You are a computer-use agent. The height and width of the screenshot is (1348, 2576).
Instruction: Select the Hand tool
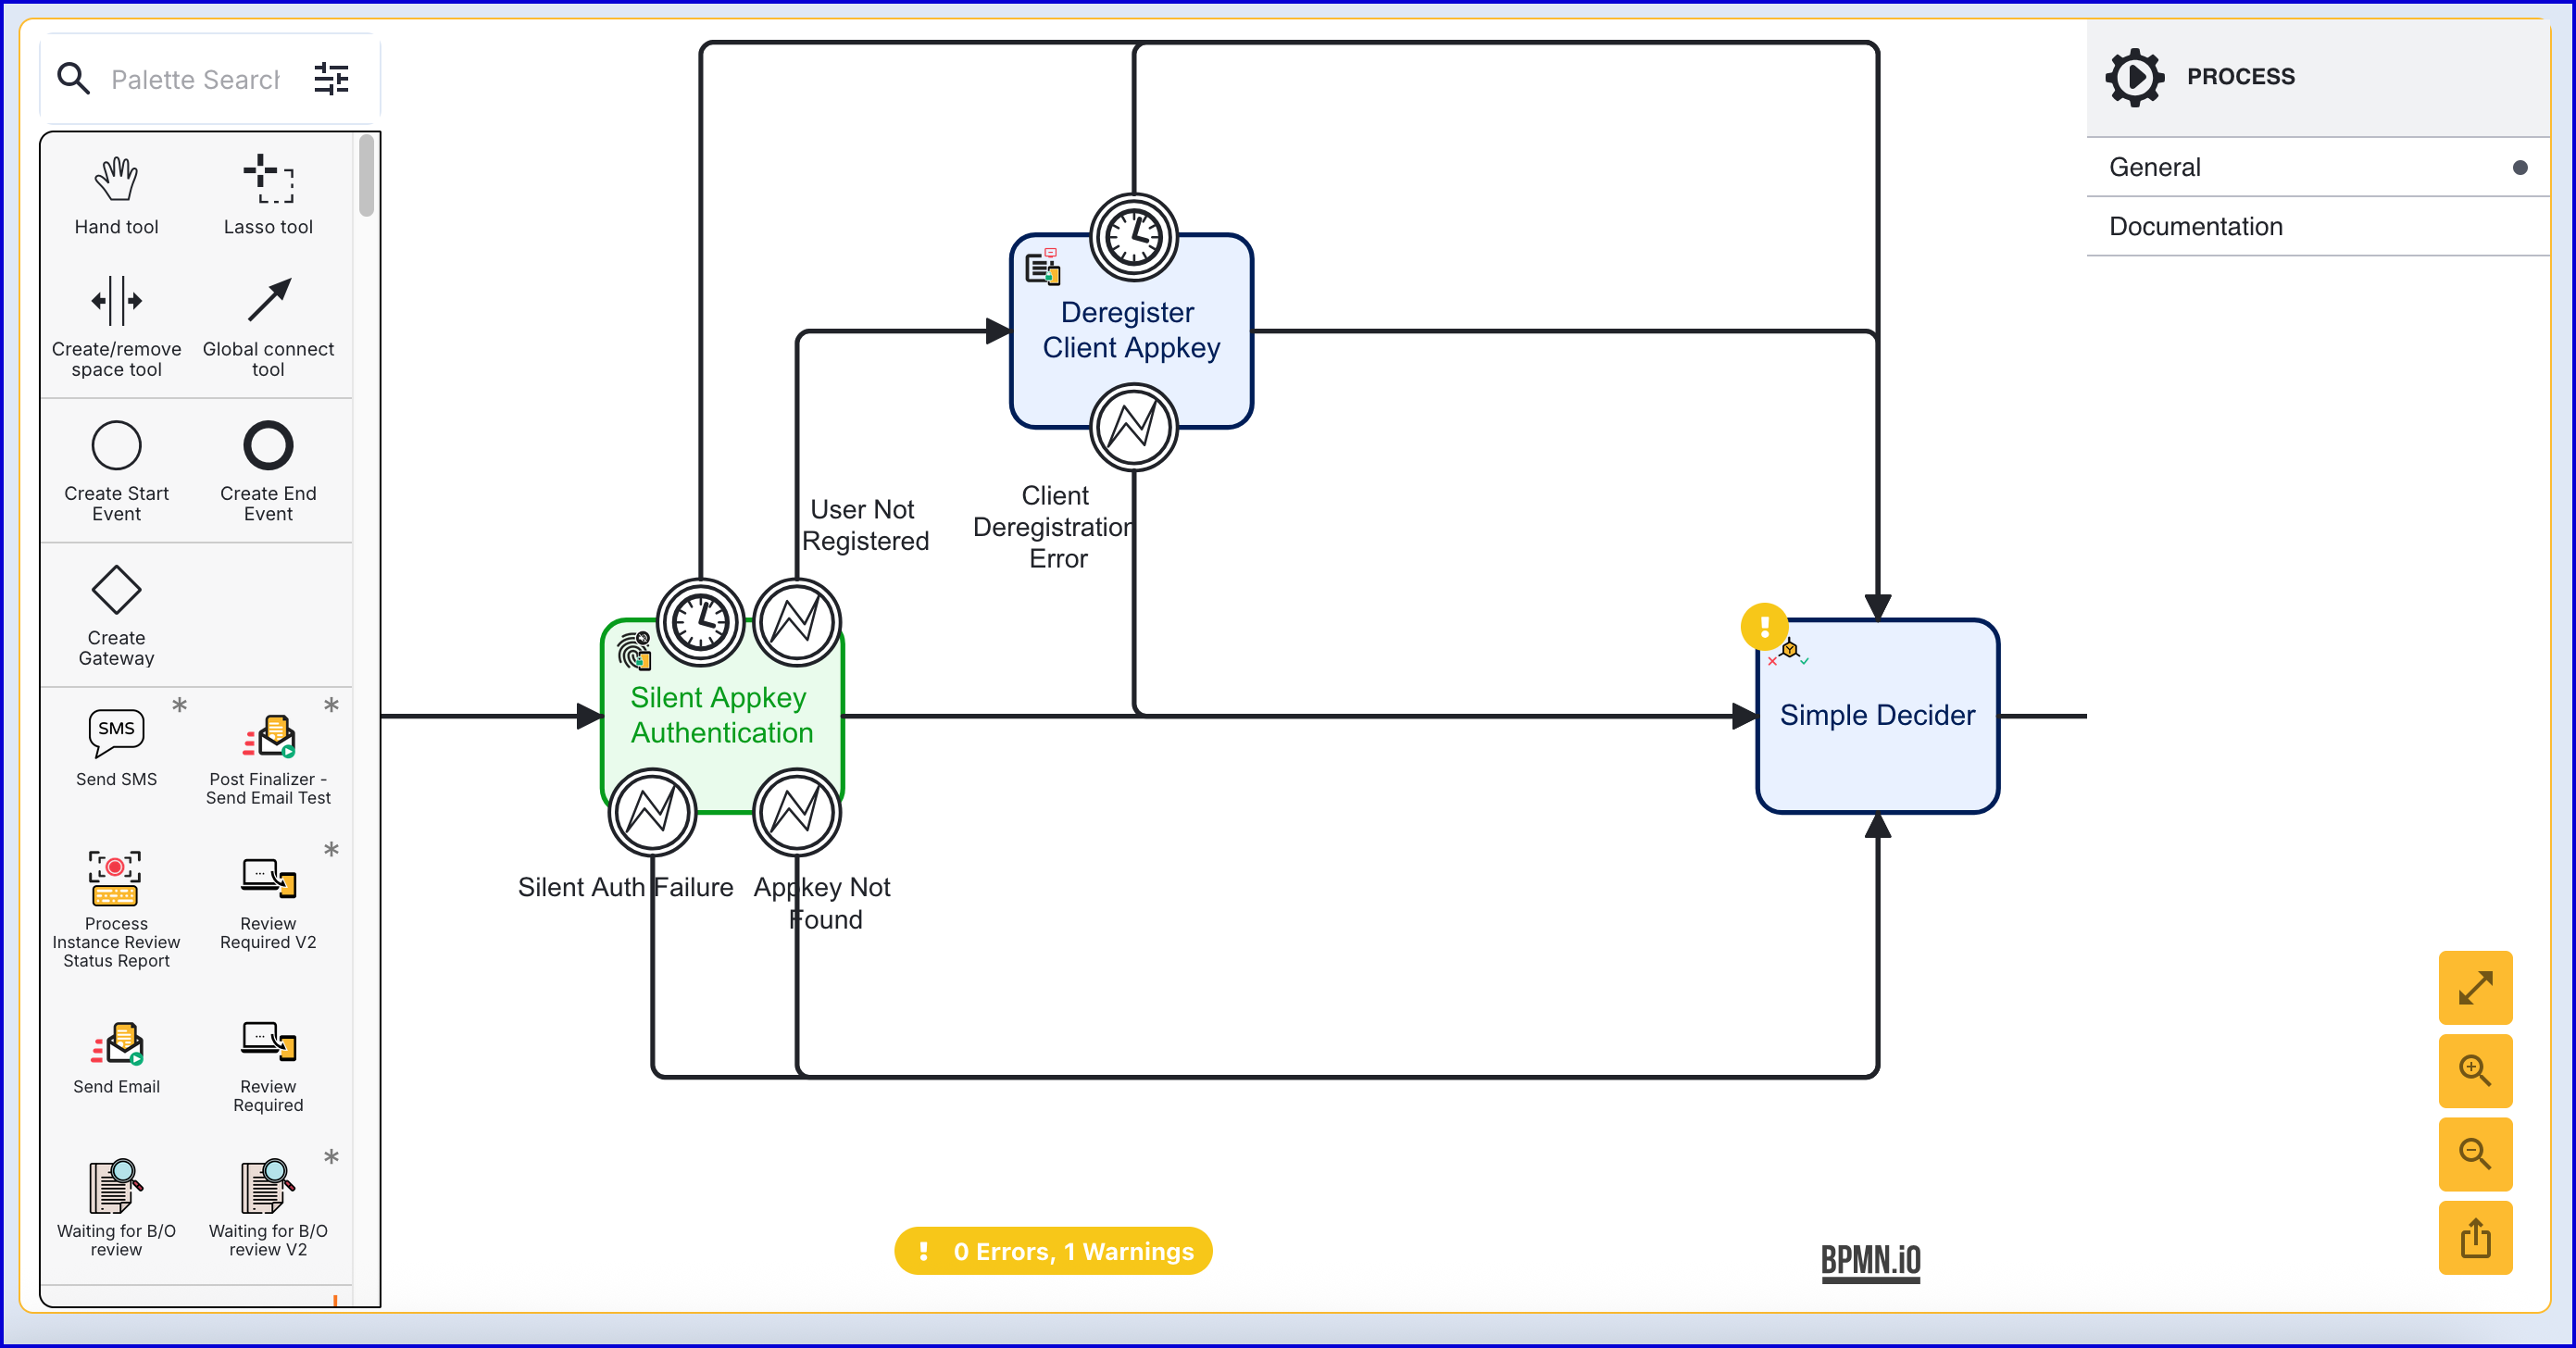(x=116, y=180)
